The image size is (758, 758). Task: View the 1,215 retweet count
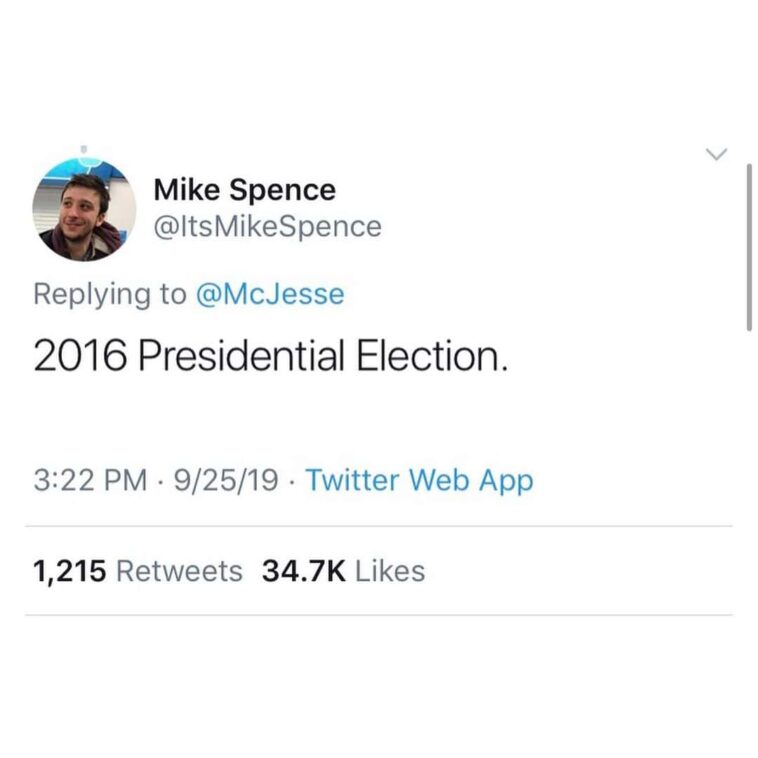click(x=70, y=571)
